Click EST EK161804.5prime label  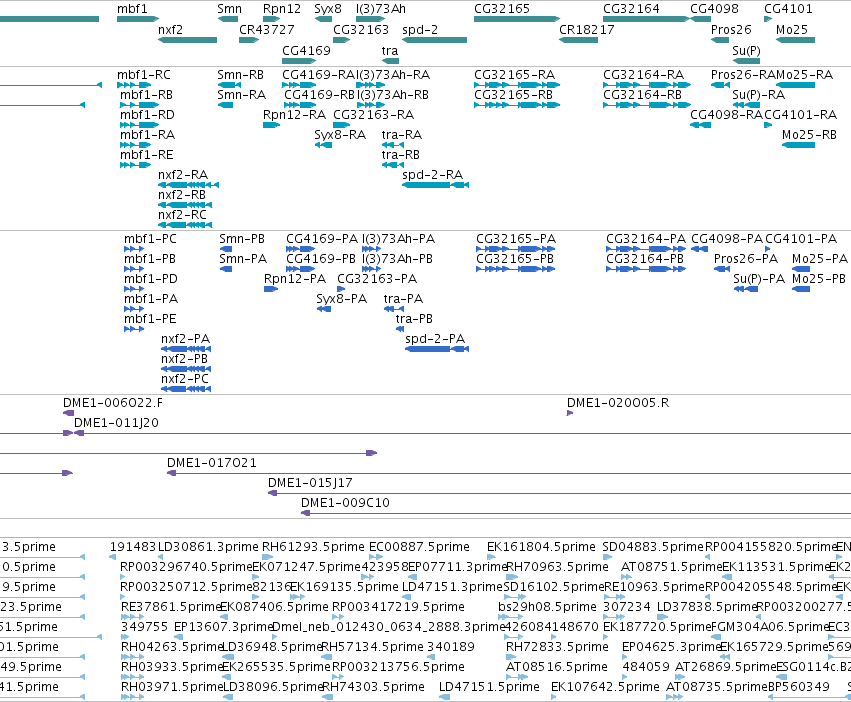coord(541,547)
